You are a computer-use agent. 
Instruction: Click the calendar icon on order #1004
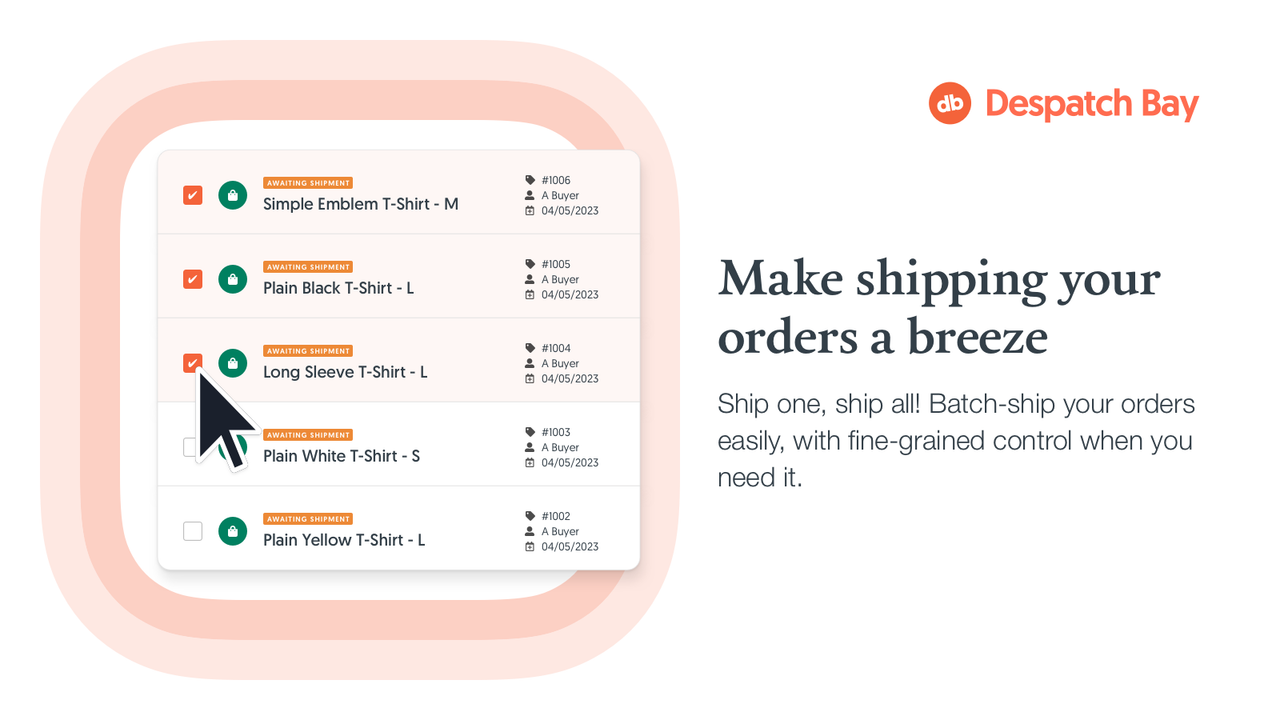[530, 379]
